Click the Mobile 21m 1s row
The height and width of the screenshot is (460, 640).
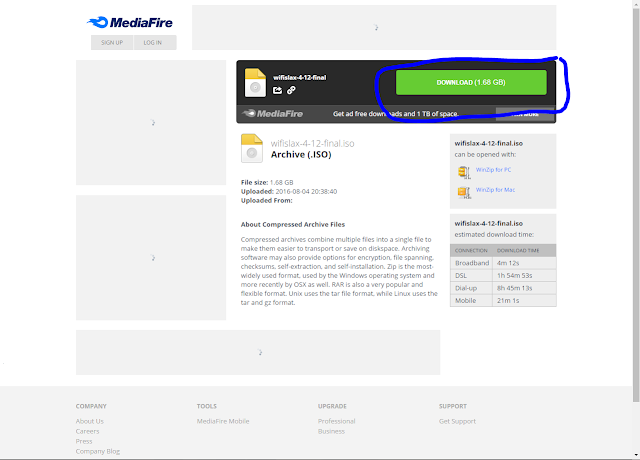503,300
